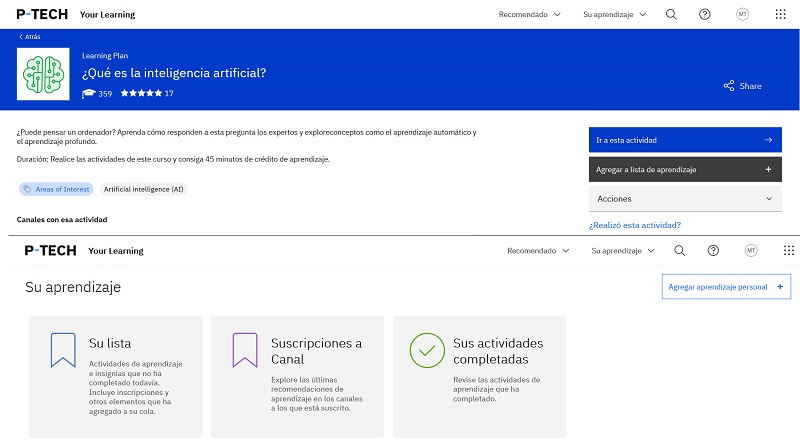Click the Learning Plan label

[x=105, y=56]
